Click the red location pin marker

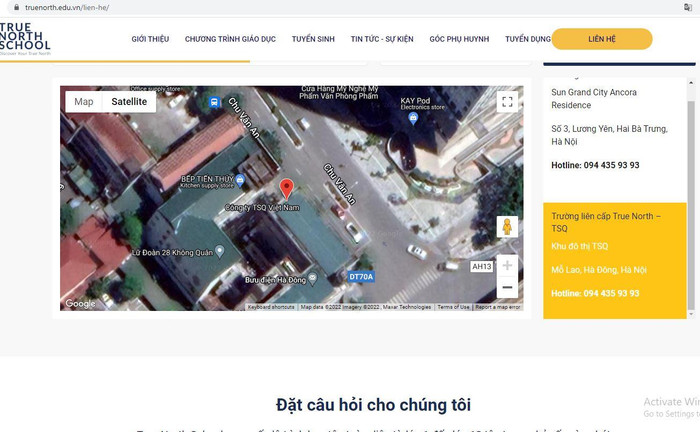(287, 188)
